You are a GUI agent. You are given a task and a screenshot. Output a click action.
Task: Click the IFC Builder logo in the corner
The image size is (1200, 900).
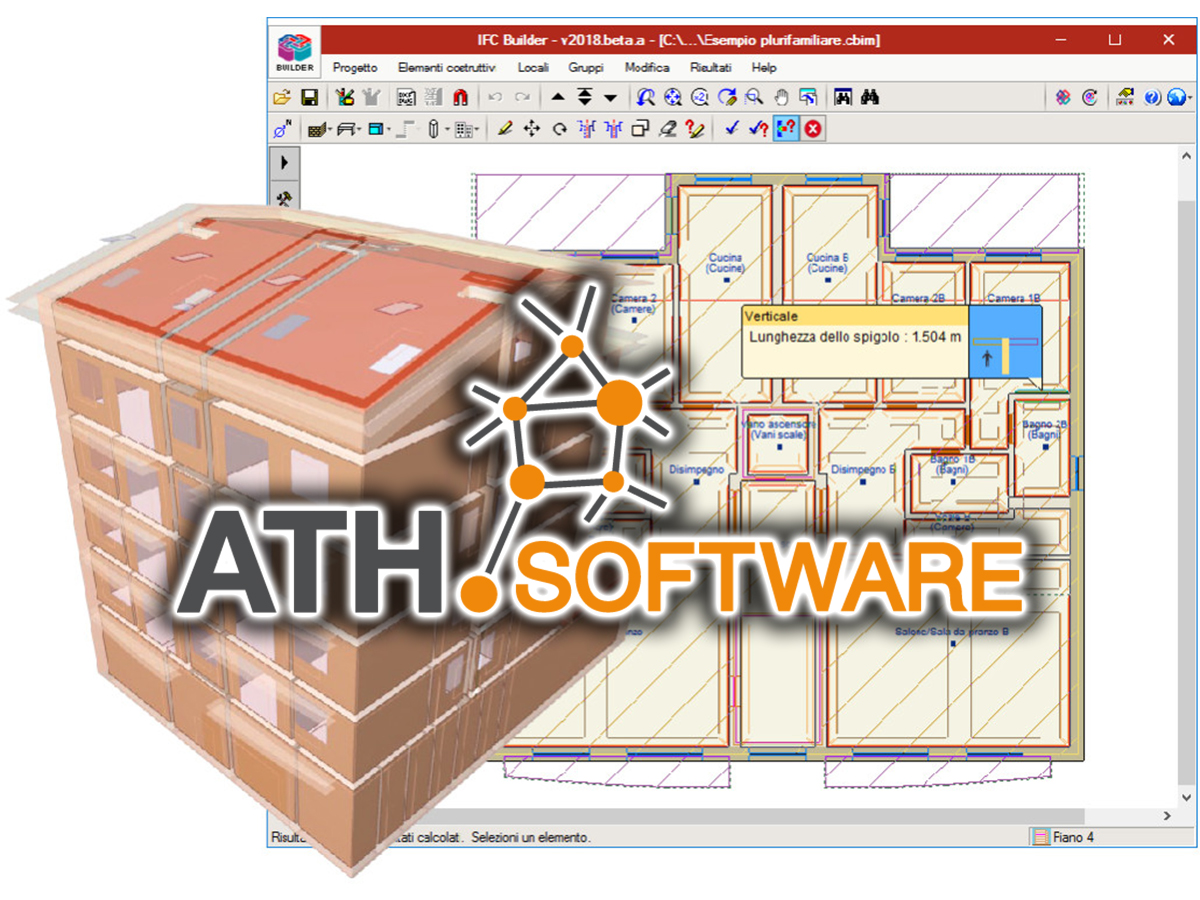click(294, 53)
